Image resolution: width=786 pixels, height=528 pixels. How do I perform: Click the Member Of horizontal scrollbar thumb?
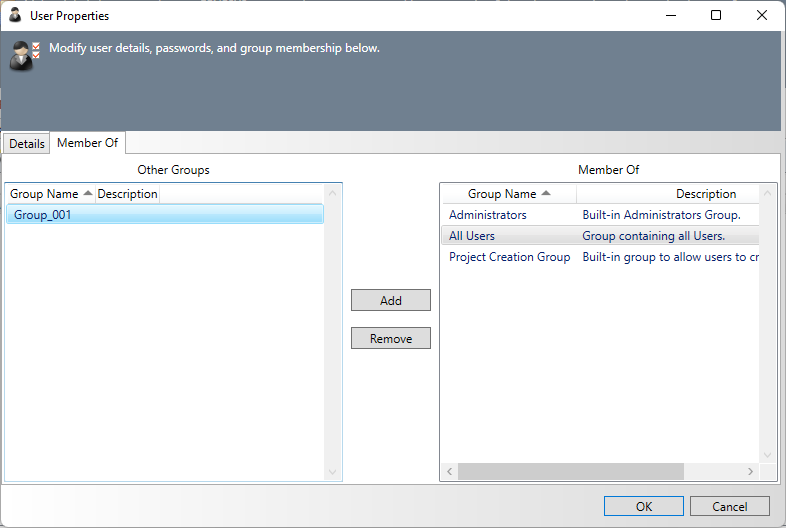click(570, 471)
